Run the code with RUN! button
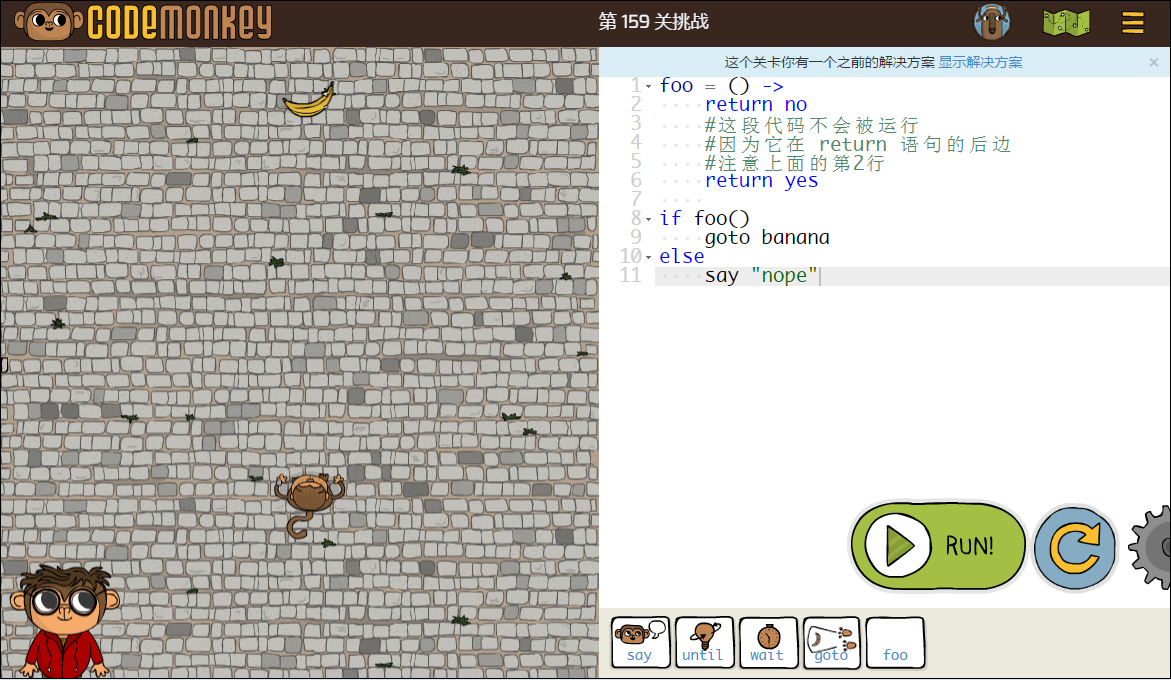The image size is (1171, 680). (938, 546)
